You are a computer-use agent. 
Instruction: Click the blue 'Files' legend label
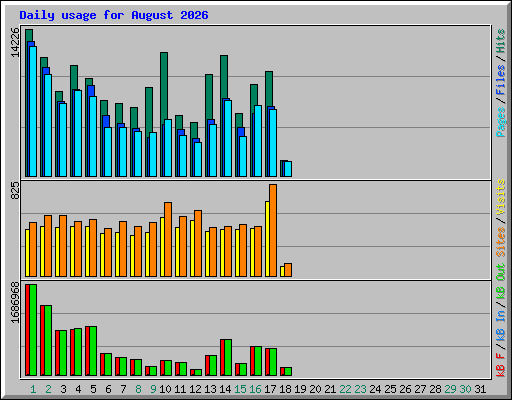pyautogui.click(x=501, y=80)
